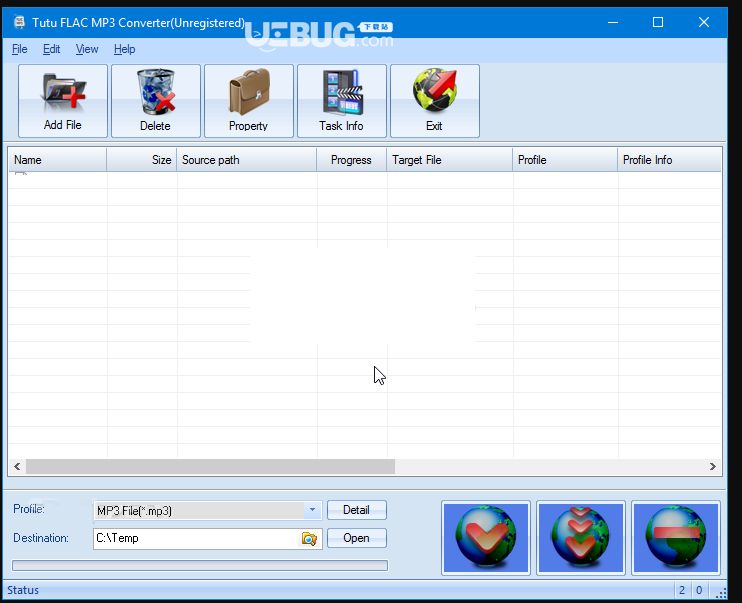Click the horizontal scrollbar right arrow
Screen dimensions: 742x603
[713, 467]
